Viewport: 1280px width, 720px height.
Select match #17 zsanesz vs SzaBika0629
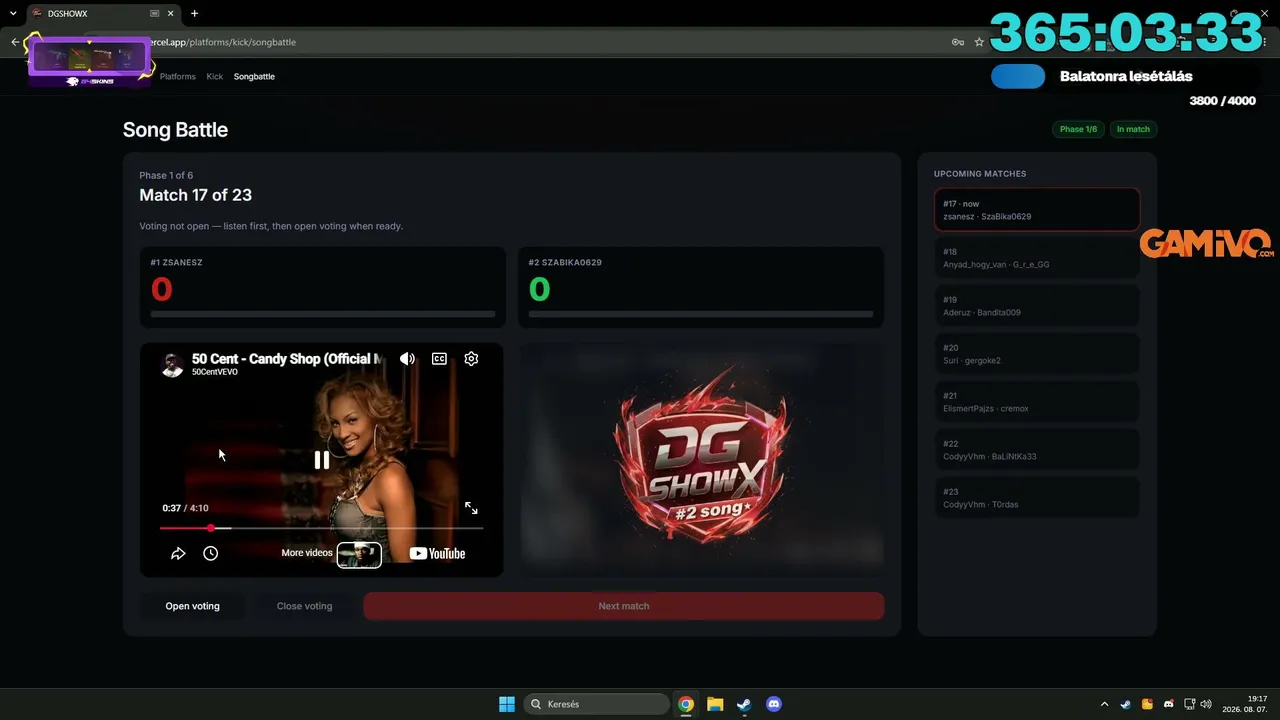pyautogui.click(x=1037, y=210)
